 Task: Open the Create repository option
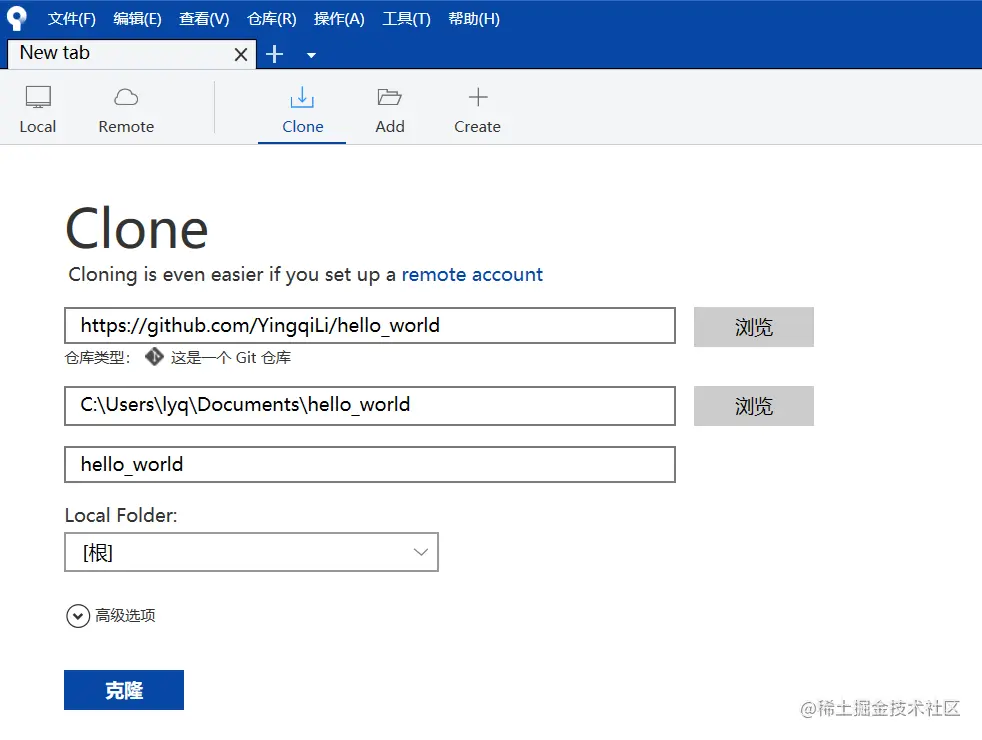(477, 110)
